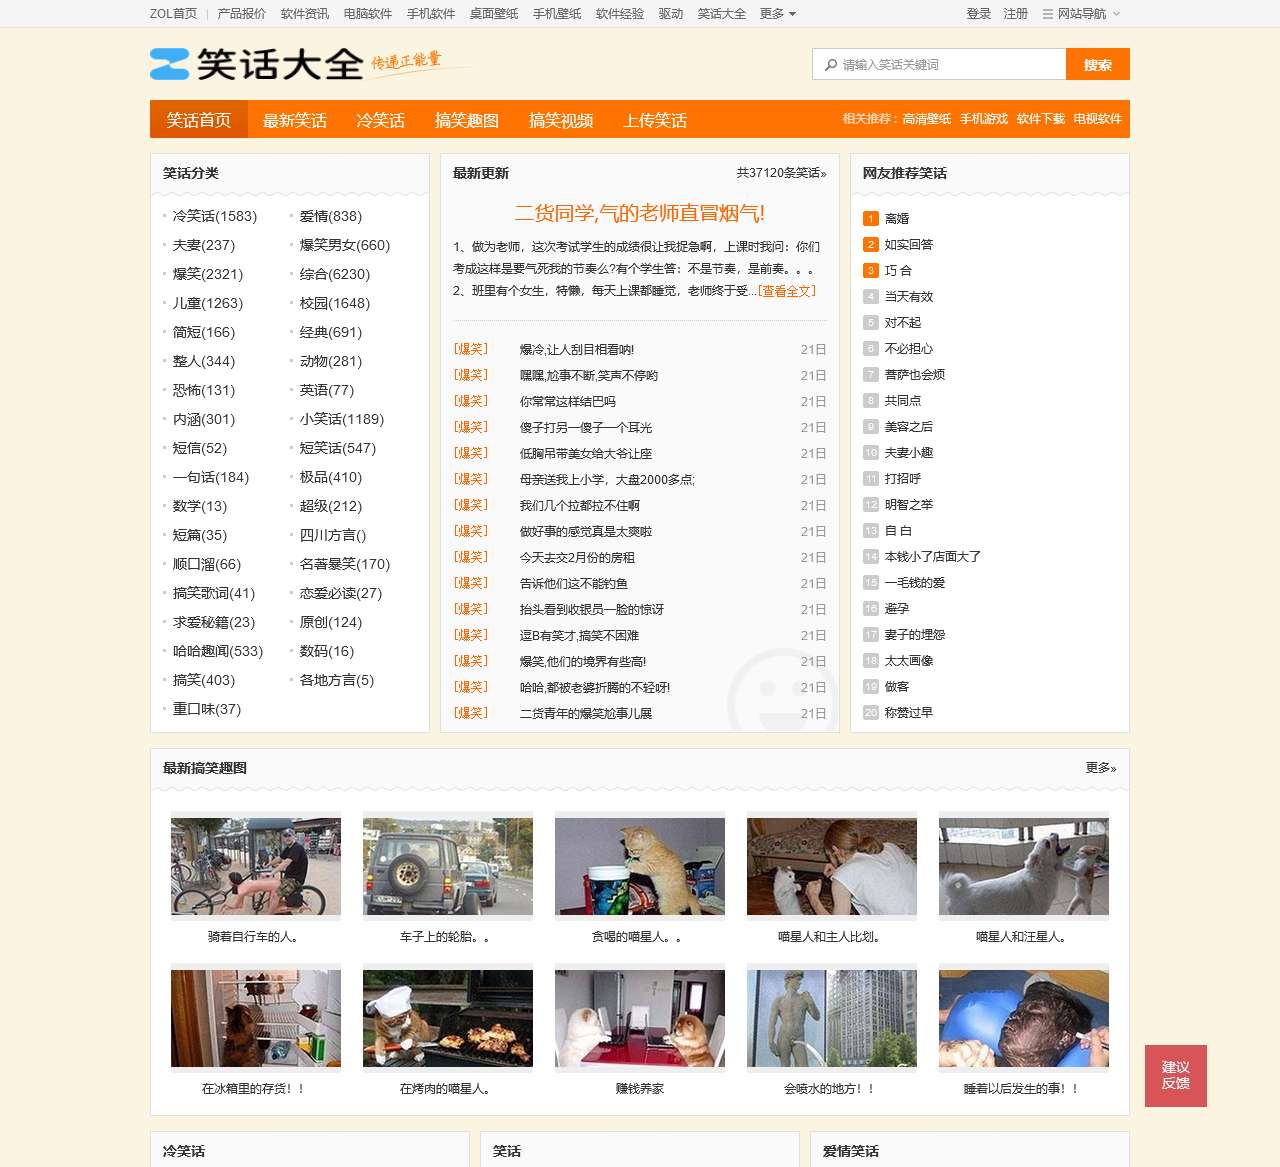Open the 重口味(37) category

point(207,709)
